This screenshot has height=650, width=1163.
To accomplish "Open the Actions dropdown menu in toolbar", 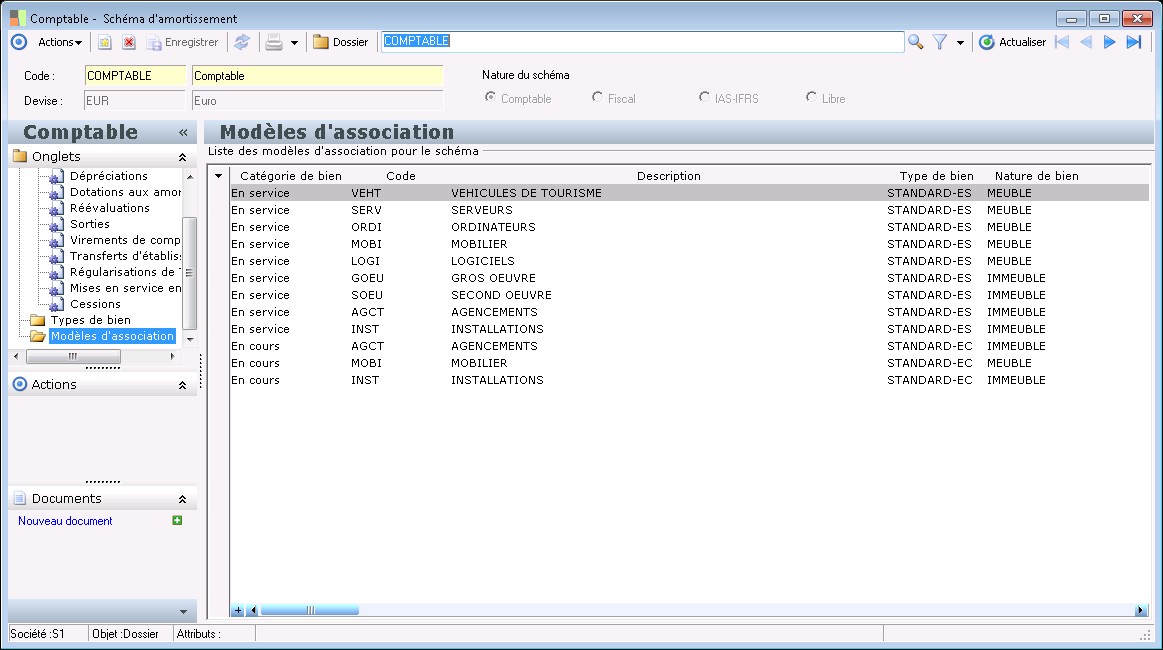I will point(60,42).
